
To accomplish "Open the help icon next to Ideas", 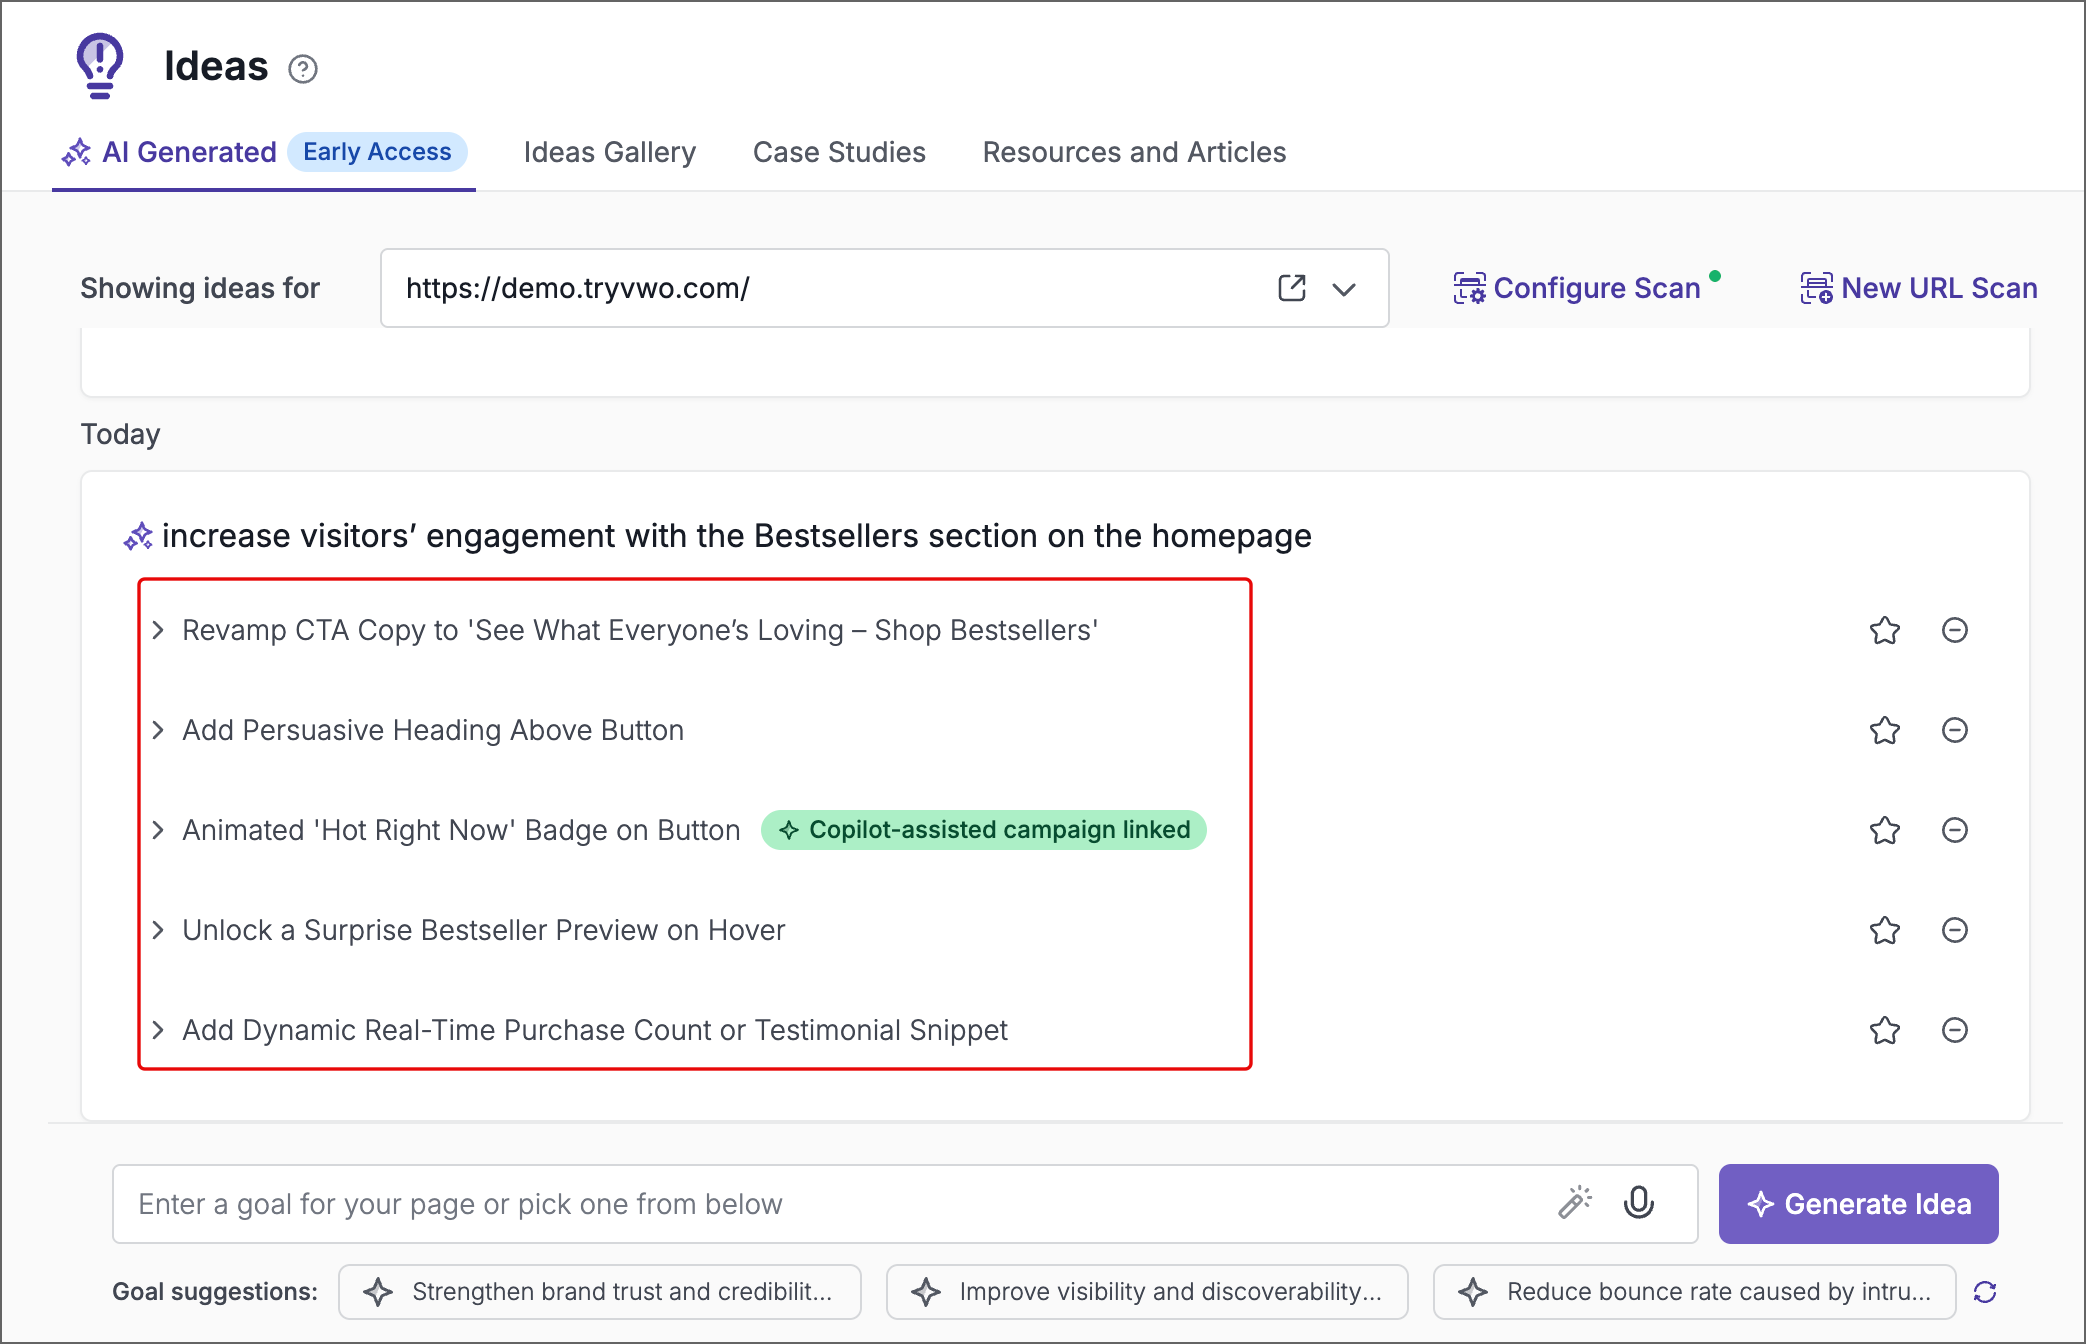I will click(x=303, y=69).
